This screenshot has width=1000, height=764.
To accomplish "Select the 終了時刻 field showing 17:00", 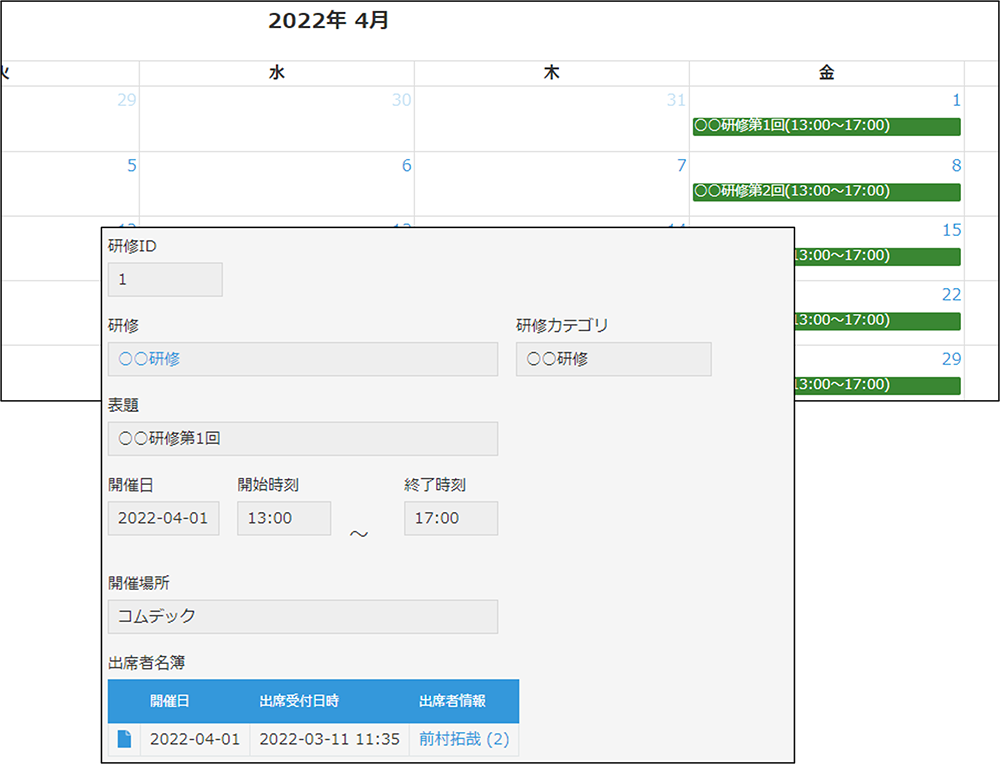I will click(x=450, y=518).
